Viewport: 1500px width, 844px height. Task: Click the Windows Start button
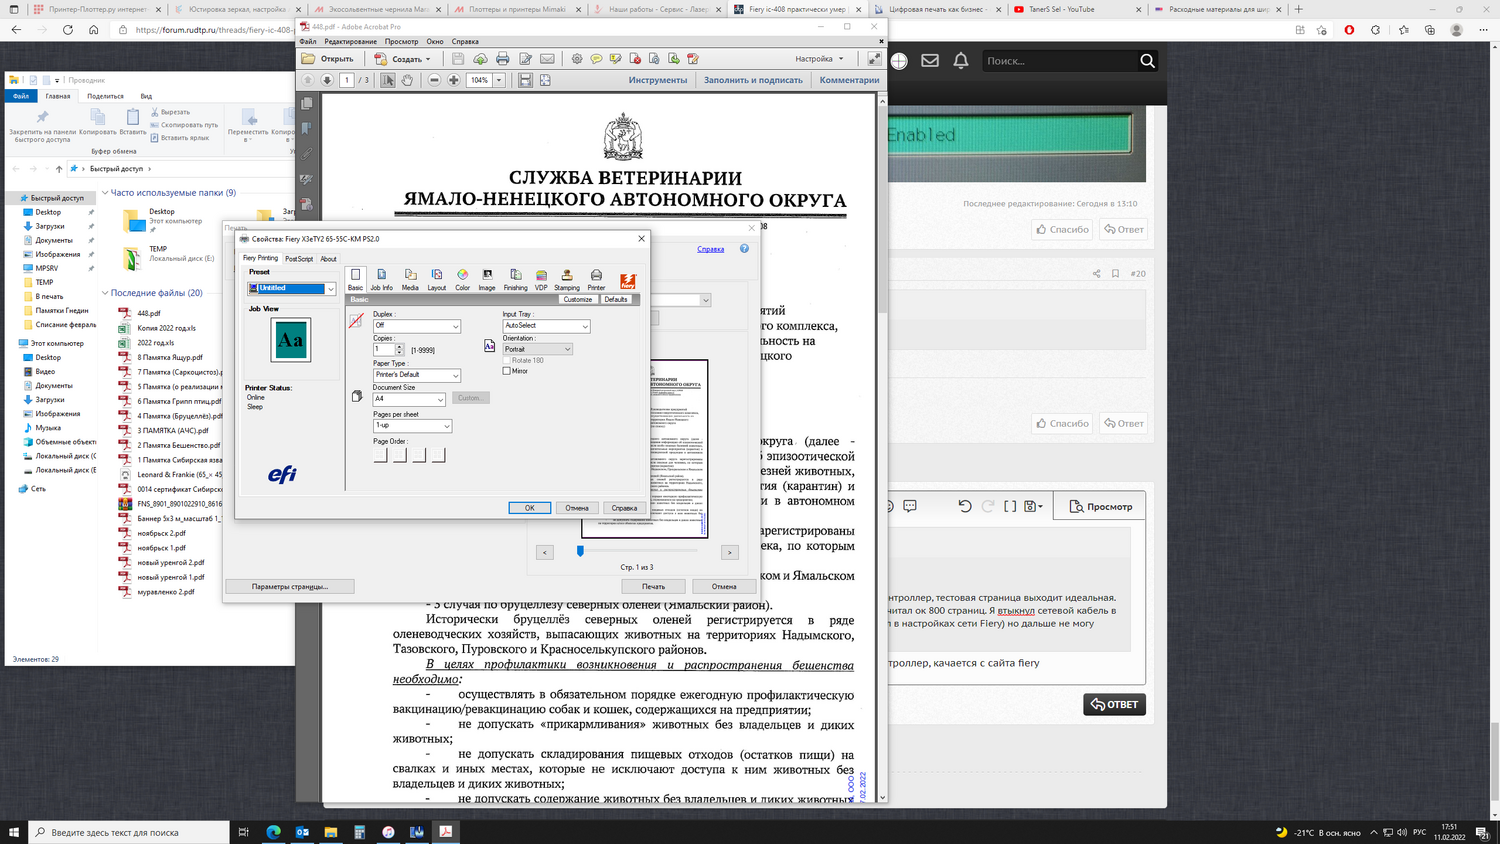14,831
